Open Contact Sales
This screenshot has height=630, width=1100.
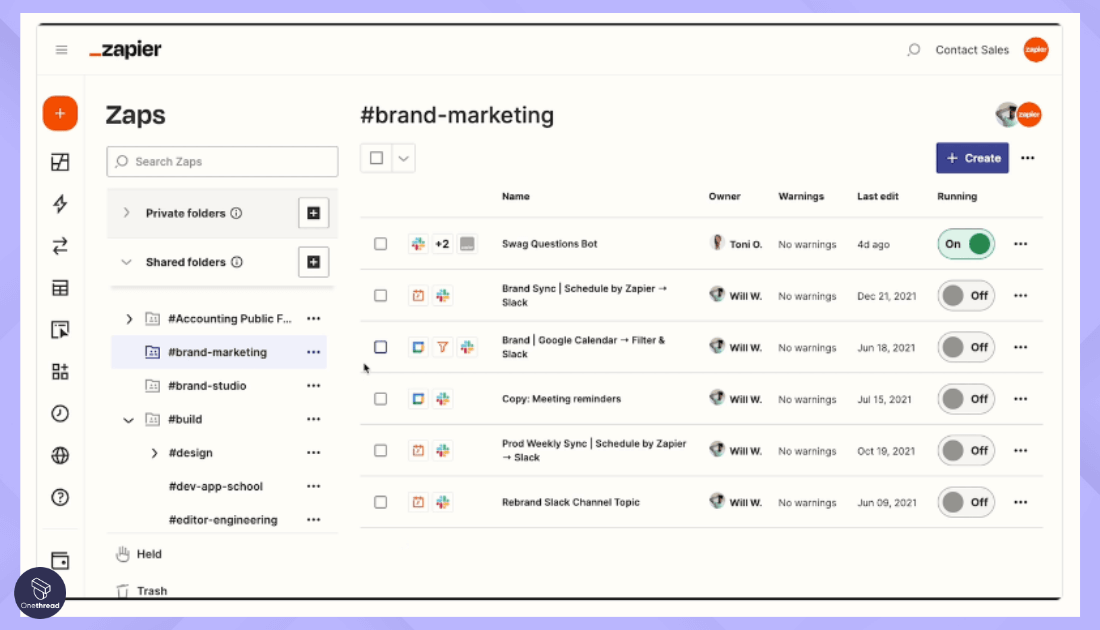click(971, 49)
